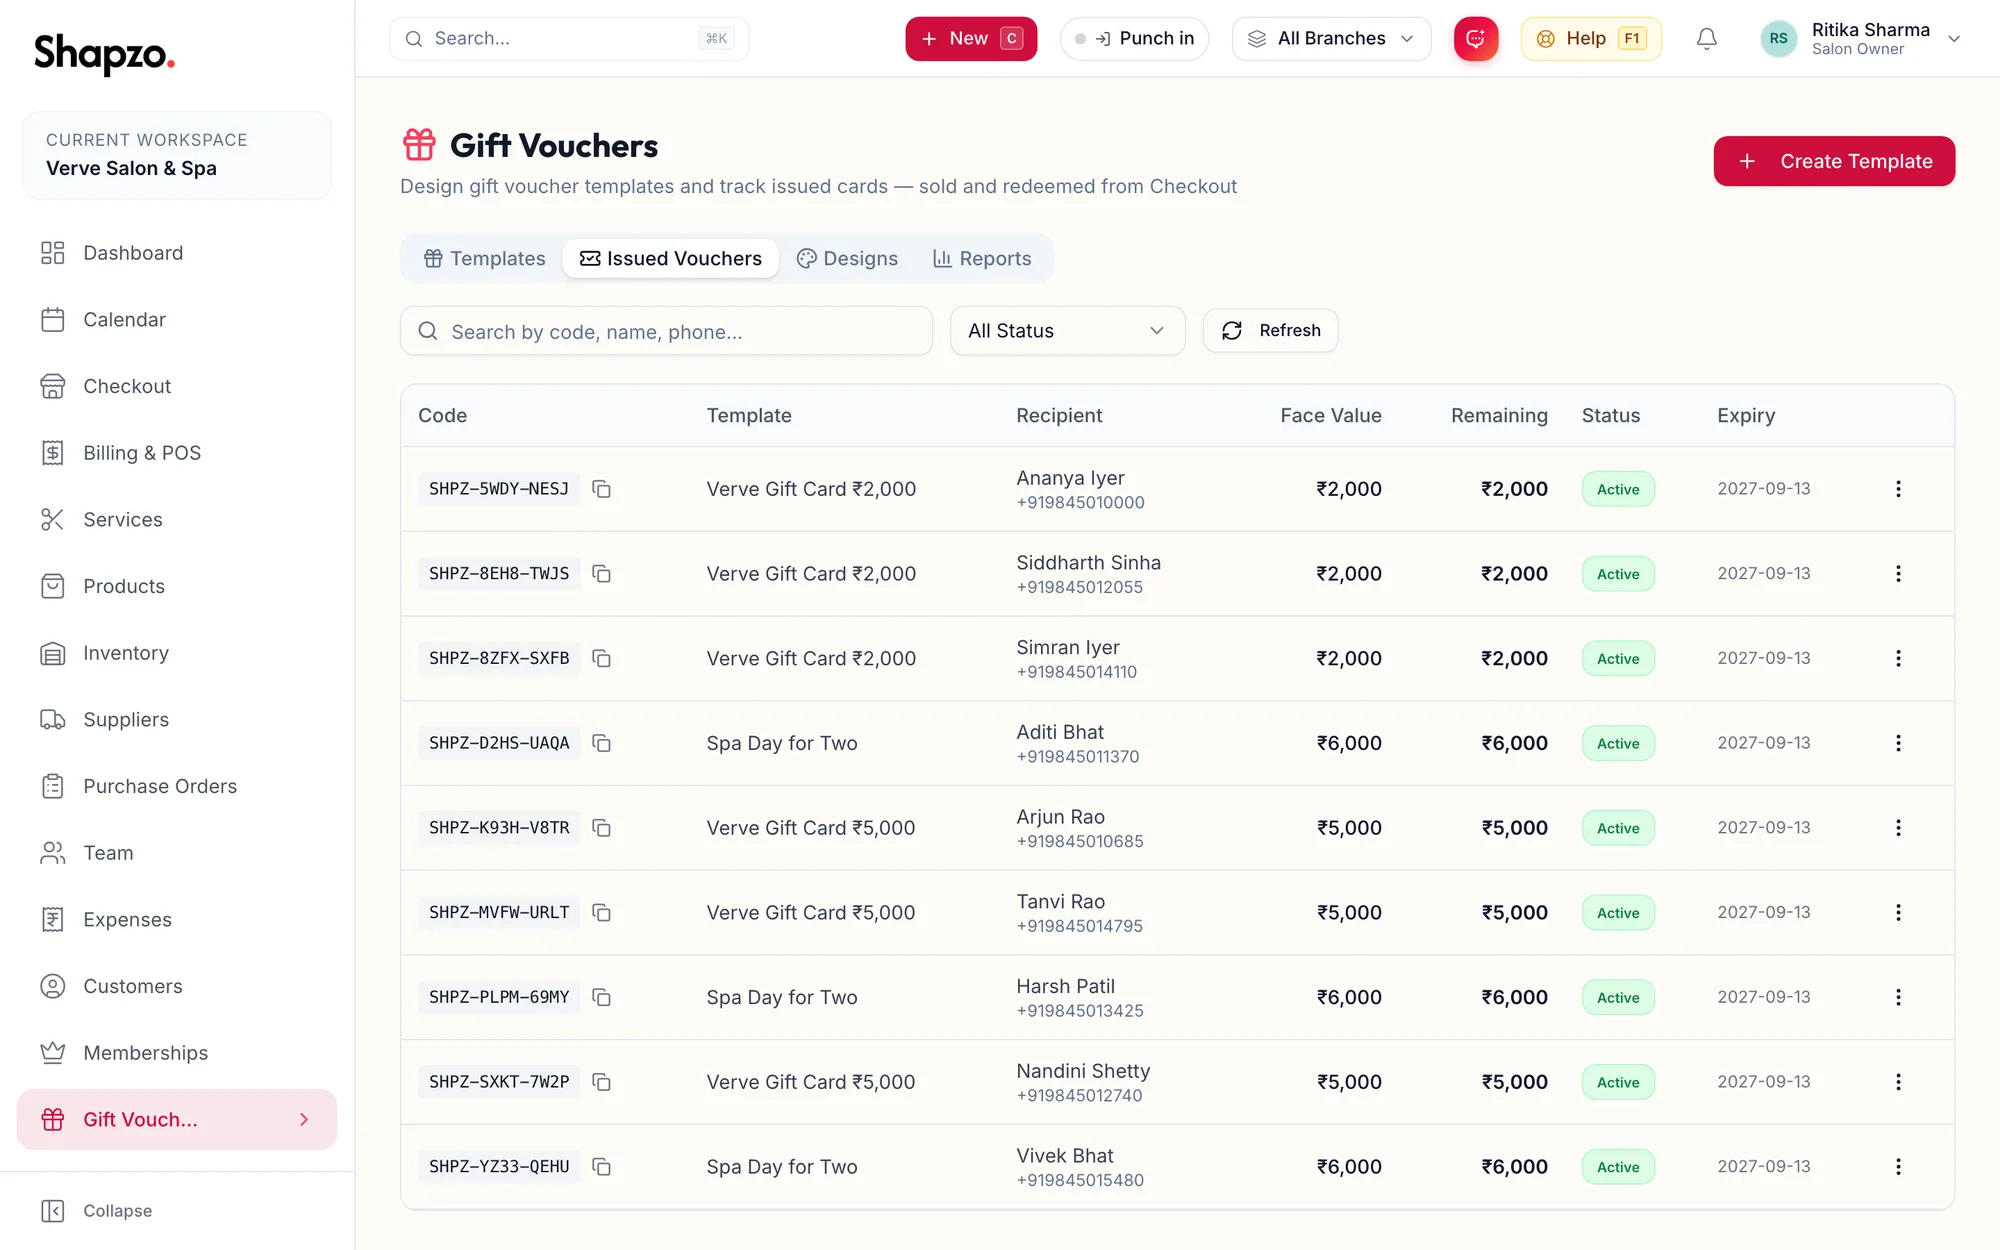Screen dimensions: 2000x1250
Task: Click the New button
Action: pos(971,39)
